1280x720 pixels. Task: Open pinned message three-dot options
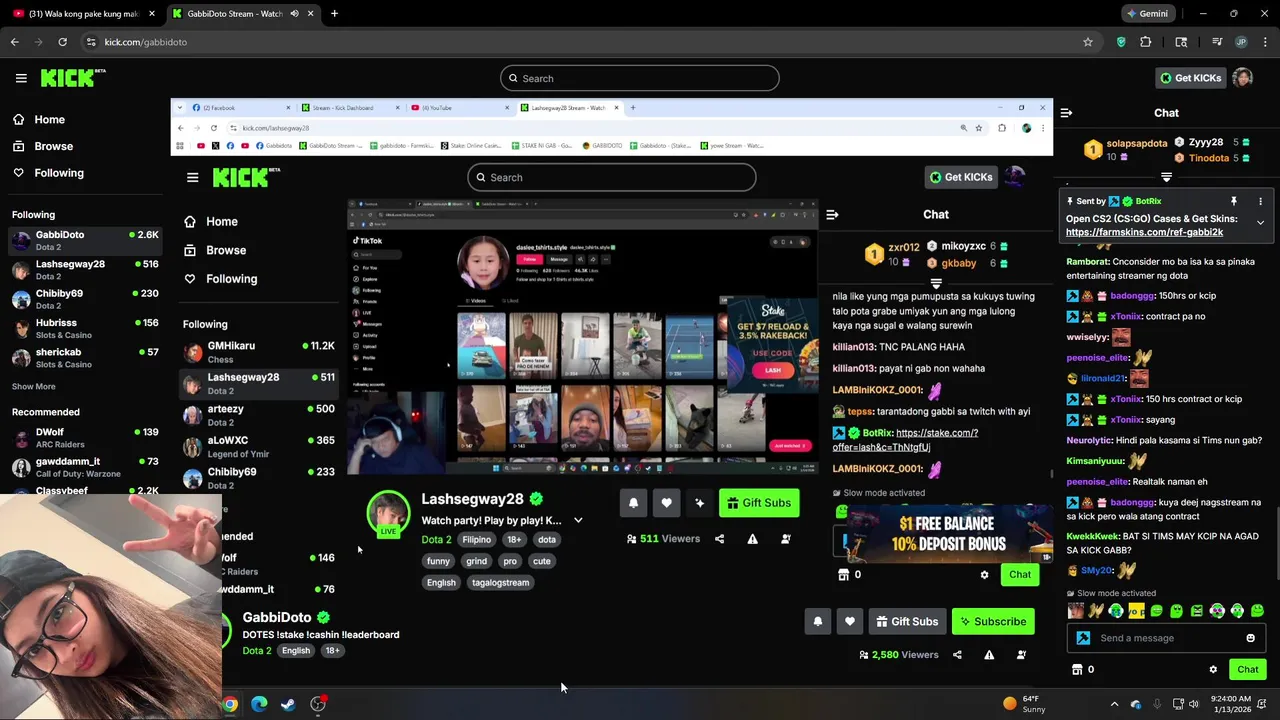click(1260, 201)
